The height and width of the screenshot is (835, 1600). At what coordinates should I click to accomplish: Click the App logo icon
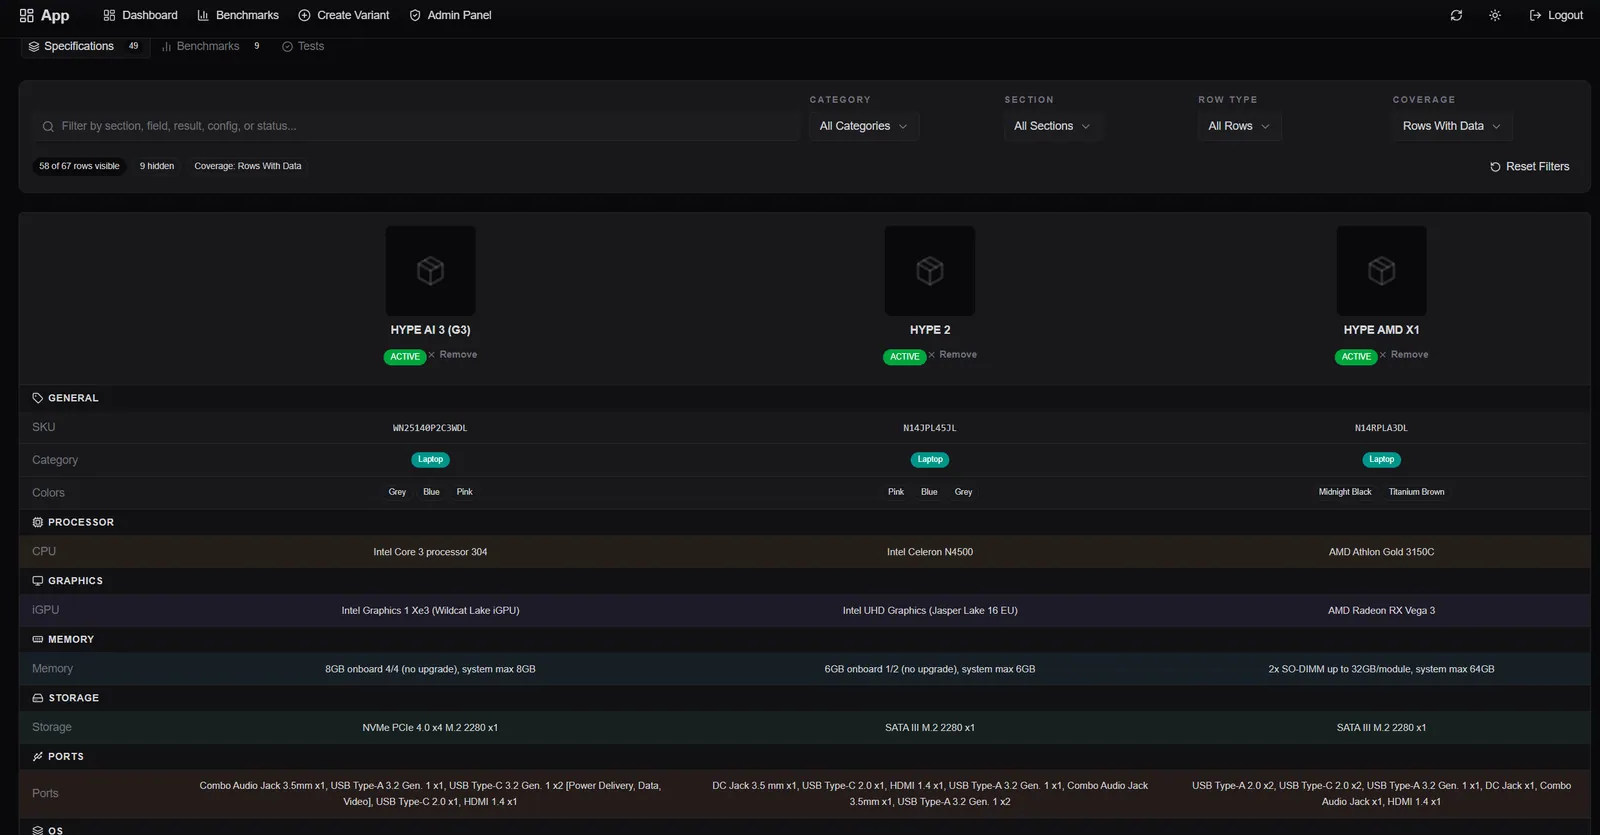[x=27, y=15]
